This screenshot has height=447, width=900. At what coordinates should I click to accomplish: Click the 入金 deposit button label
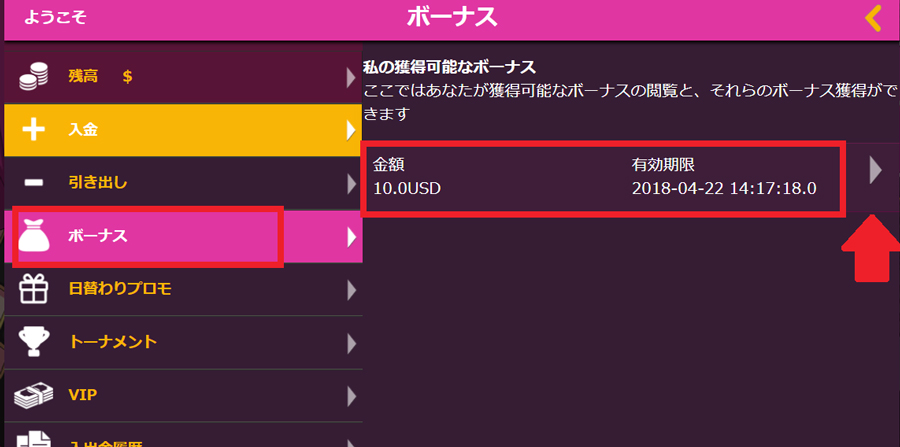83,130
